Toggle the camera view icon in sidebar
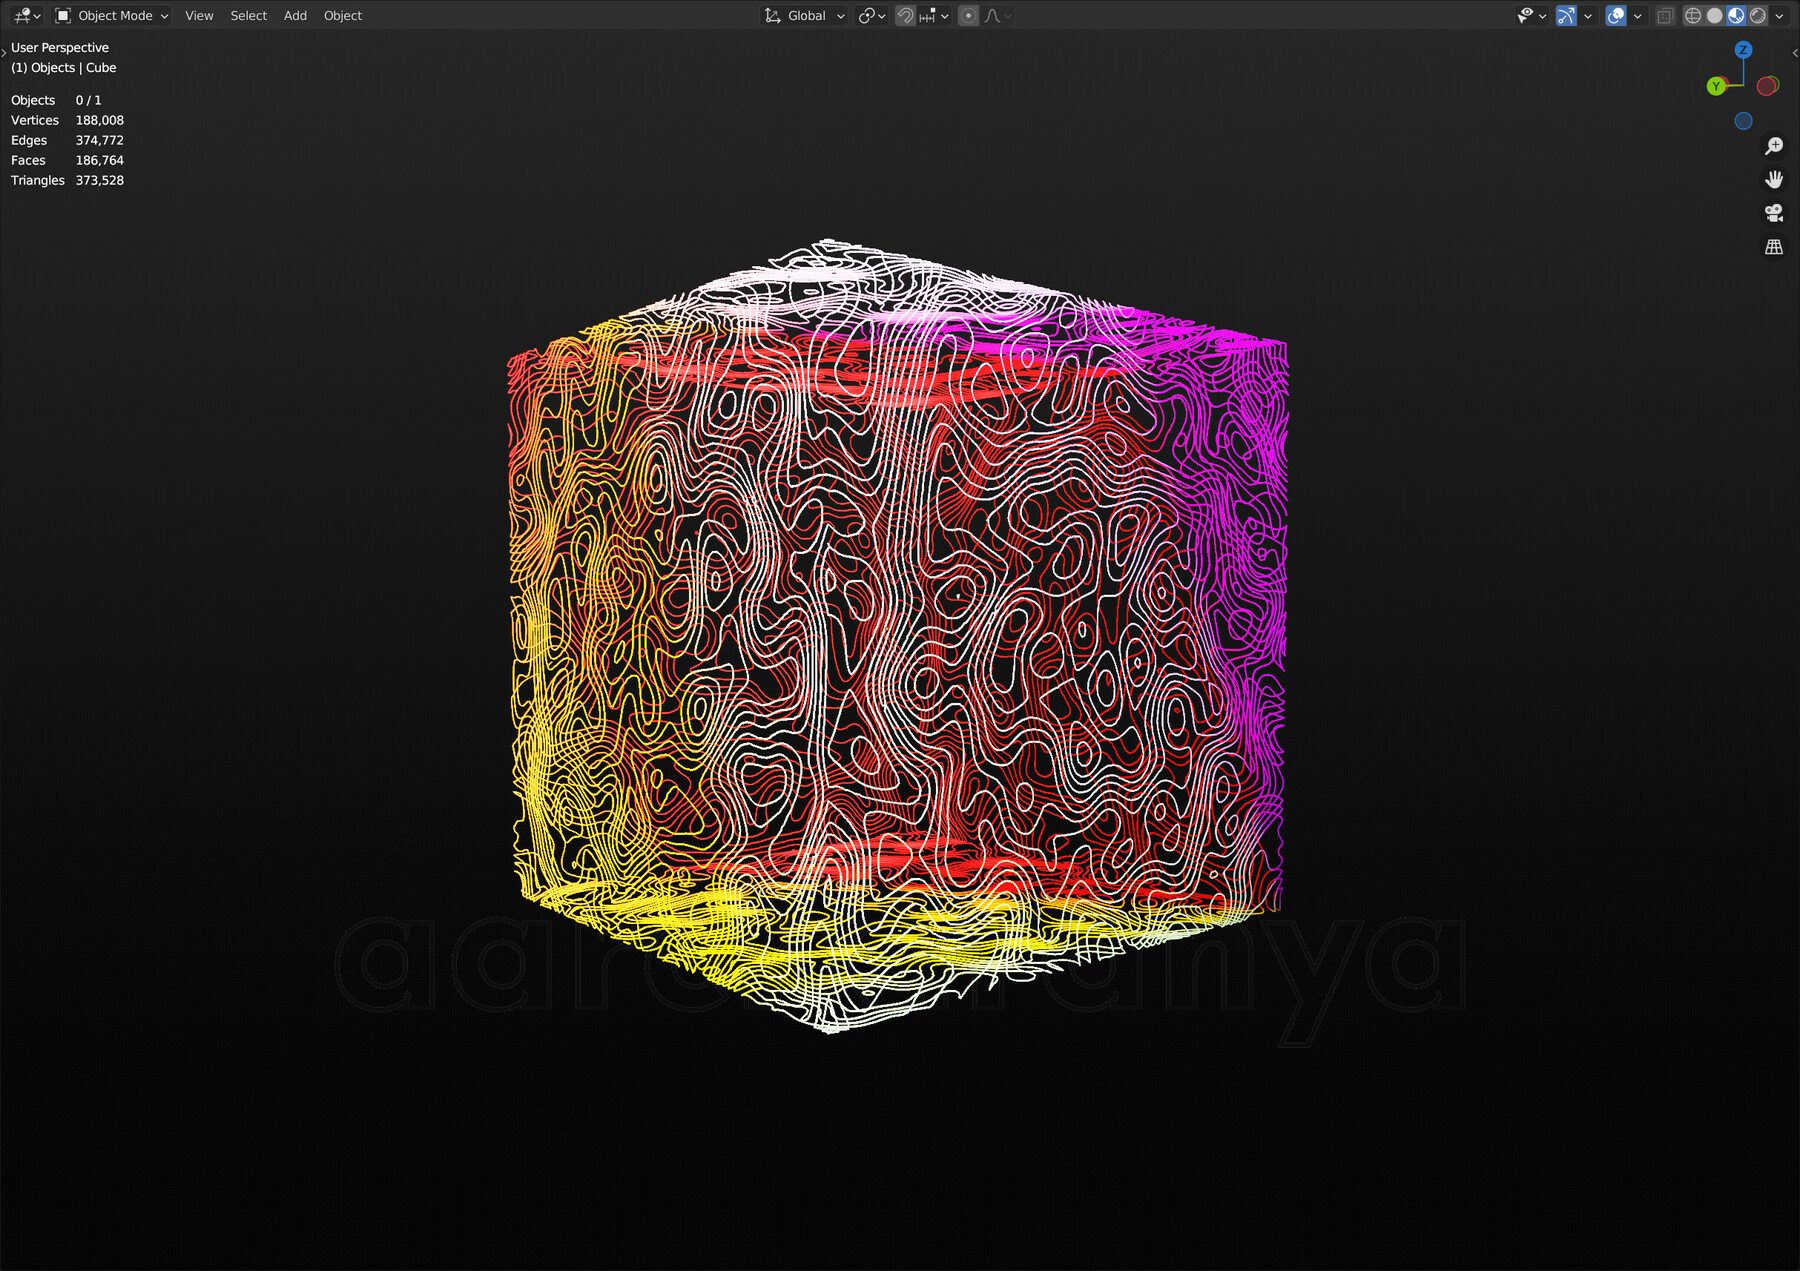The height and width of the screenshot is (1271, 1800). click(1774, 212)
